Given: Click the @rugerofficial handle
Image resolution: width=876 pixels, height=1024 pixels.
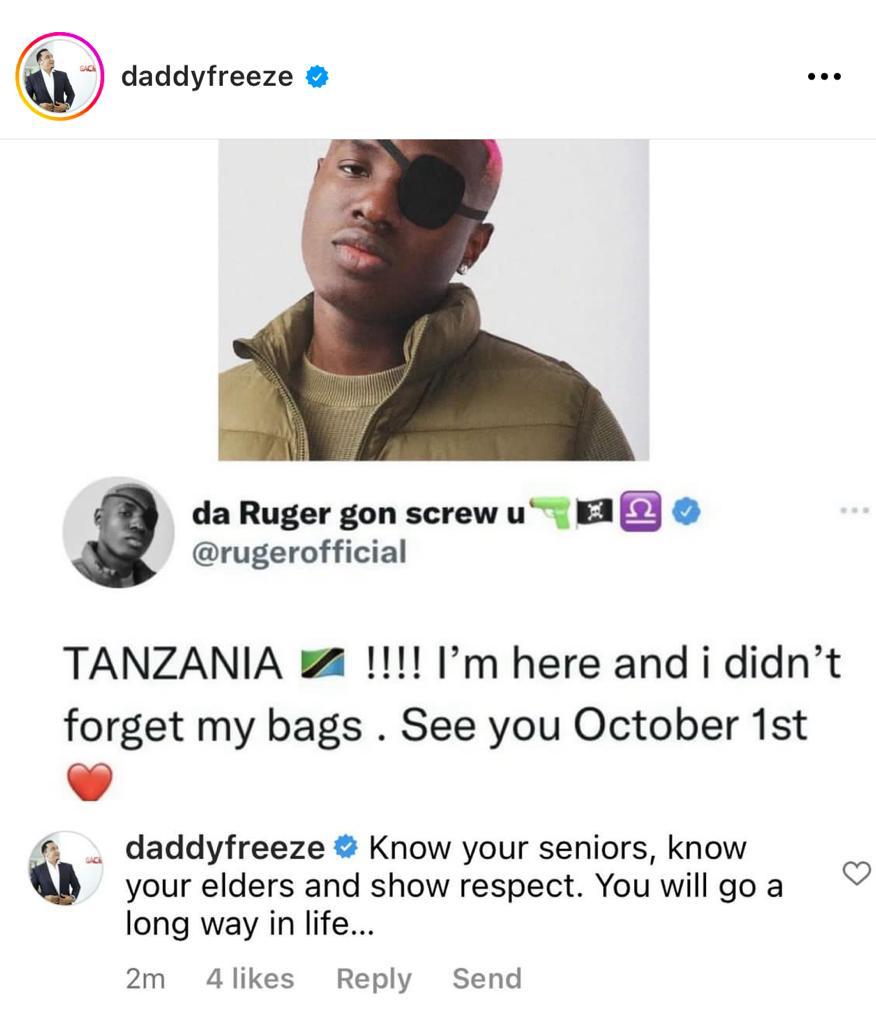Looking at the screenshot, I should [299, 551].
